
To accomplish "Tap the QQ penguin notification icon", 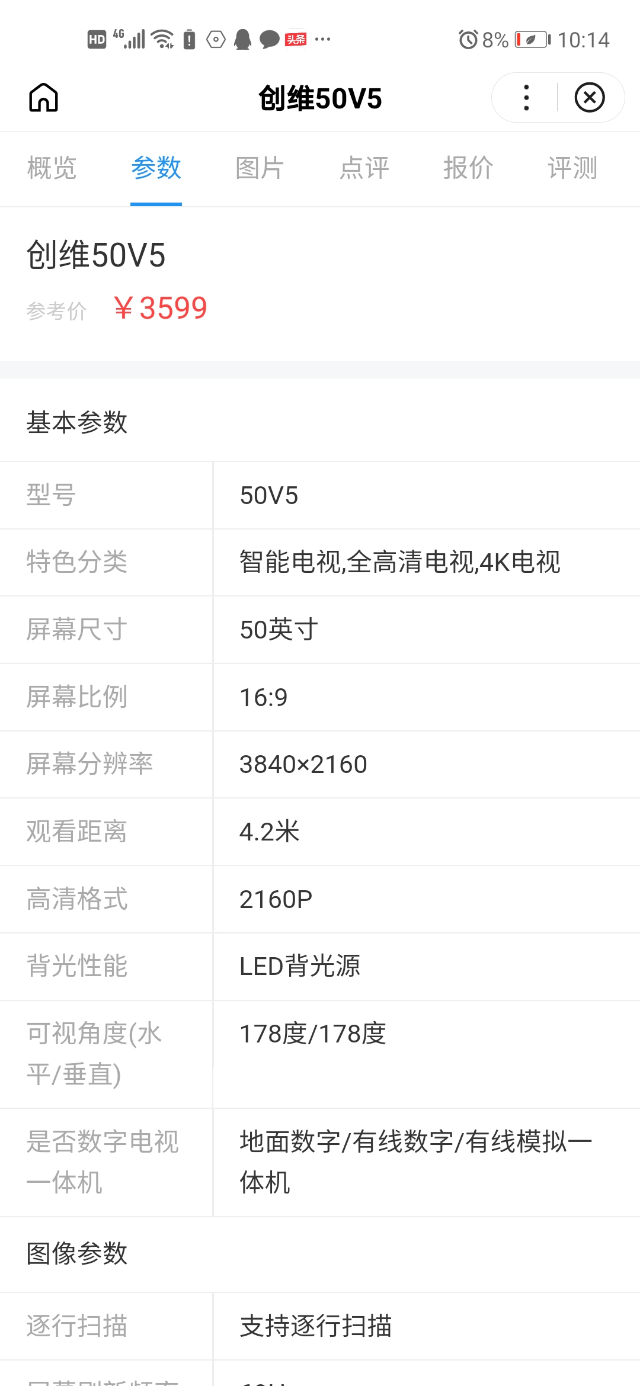I will (242, 40).
